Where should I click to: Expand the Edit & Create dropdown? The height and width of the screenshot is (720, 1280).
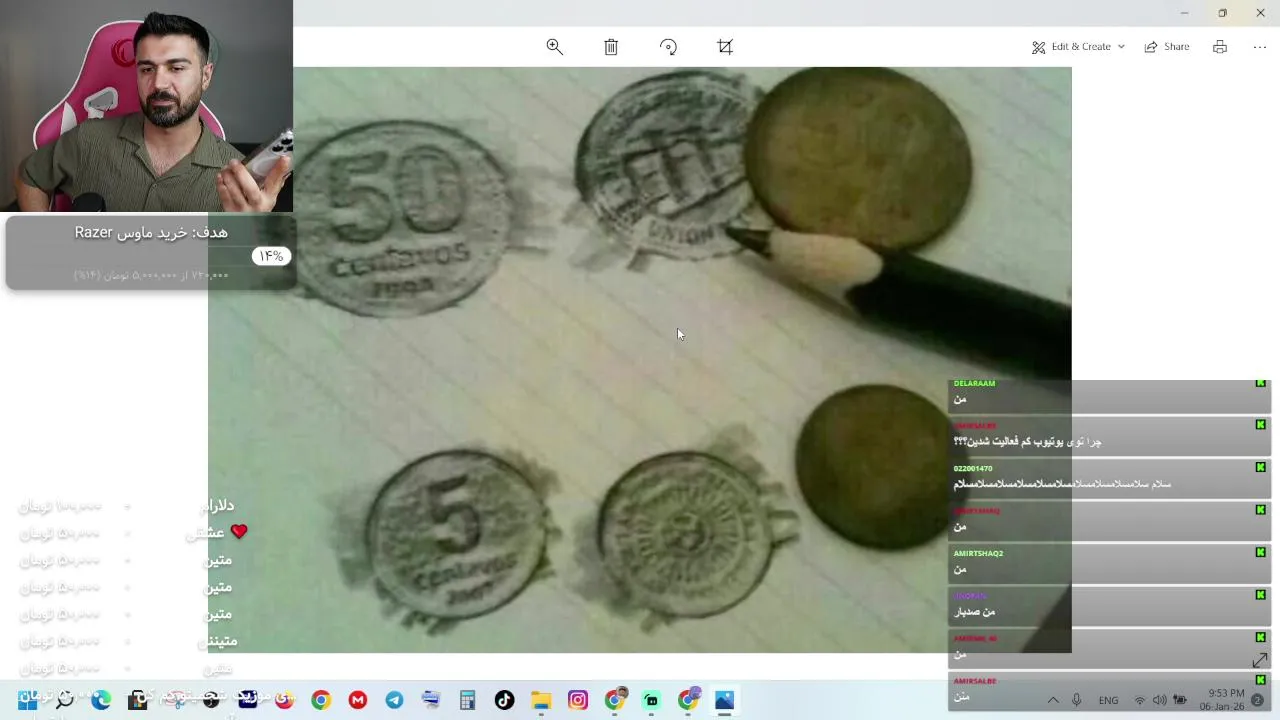1078,47
